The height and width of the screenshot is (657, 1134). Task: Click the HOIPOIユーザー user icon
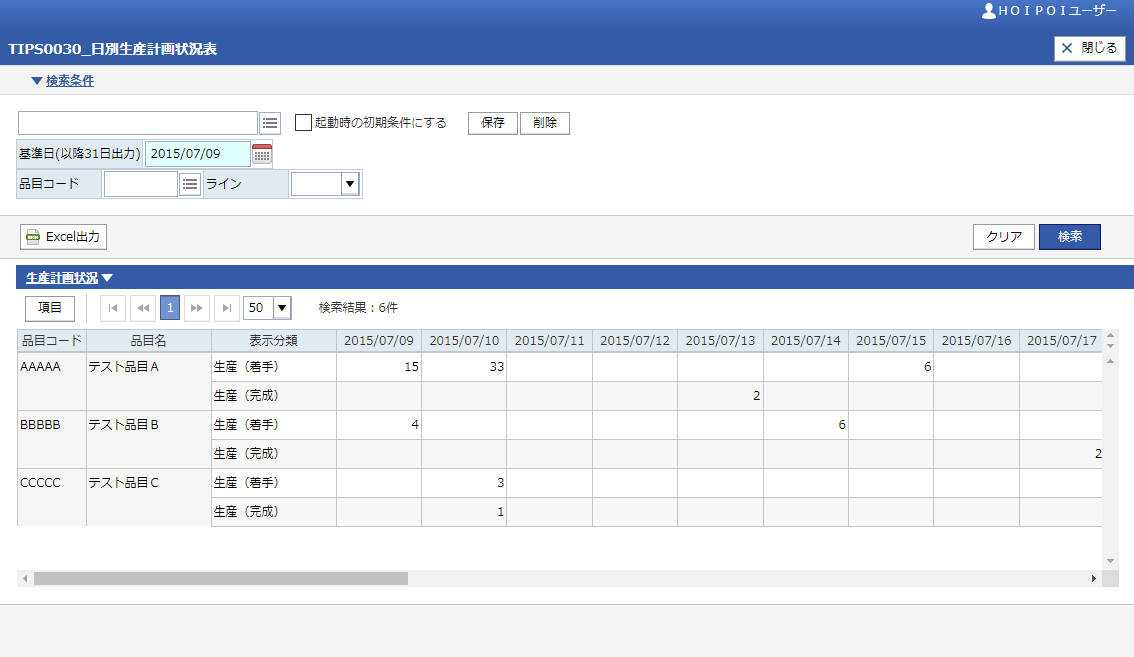coord(989,11)
